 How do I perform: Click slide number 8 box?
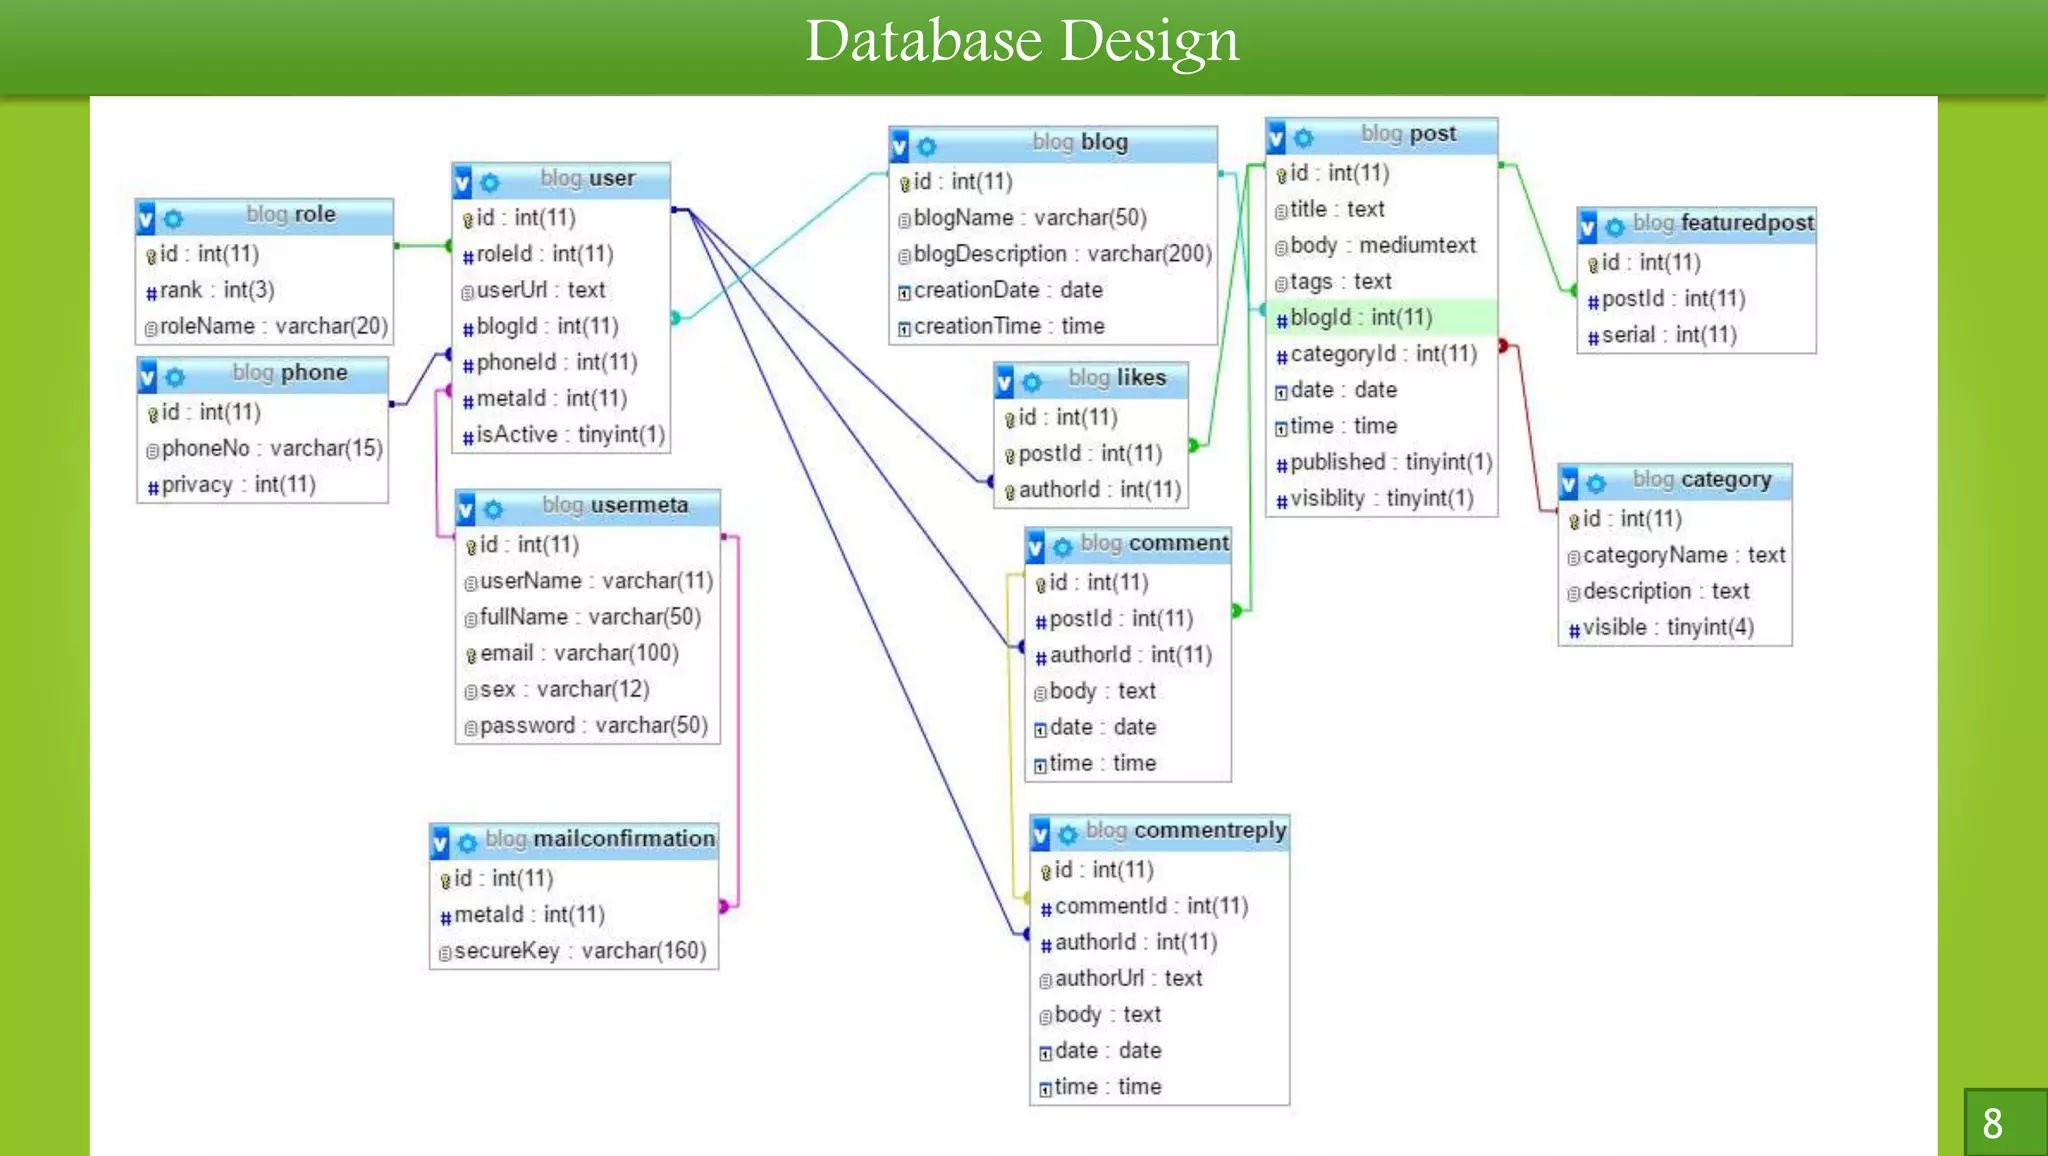(1997, 1123)
